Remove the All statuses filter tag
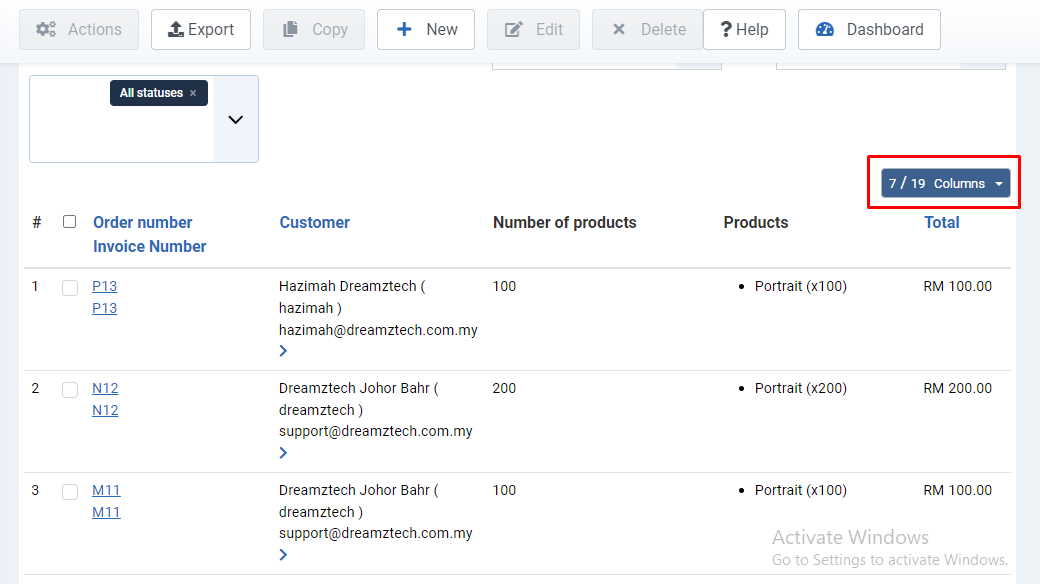This screenshot has height=584, width=1040. (x=193, y=93)
